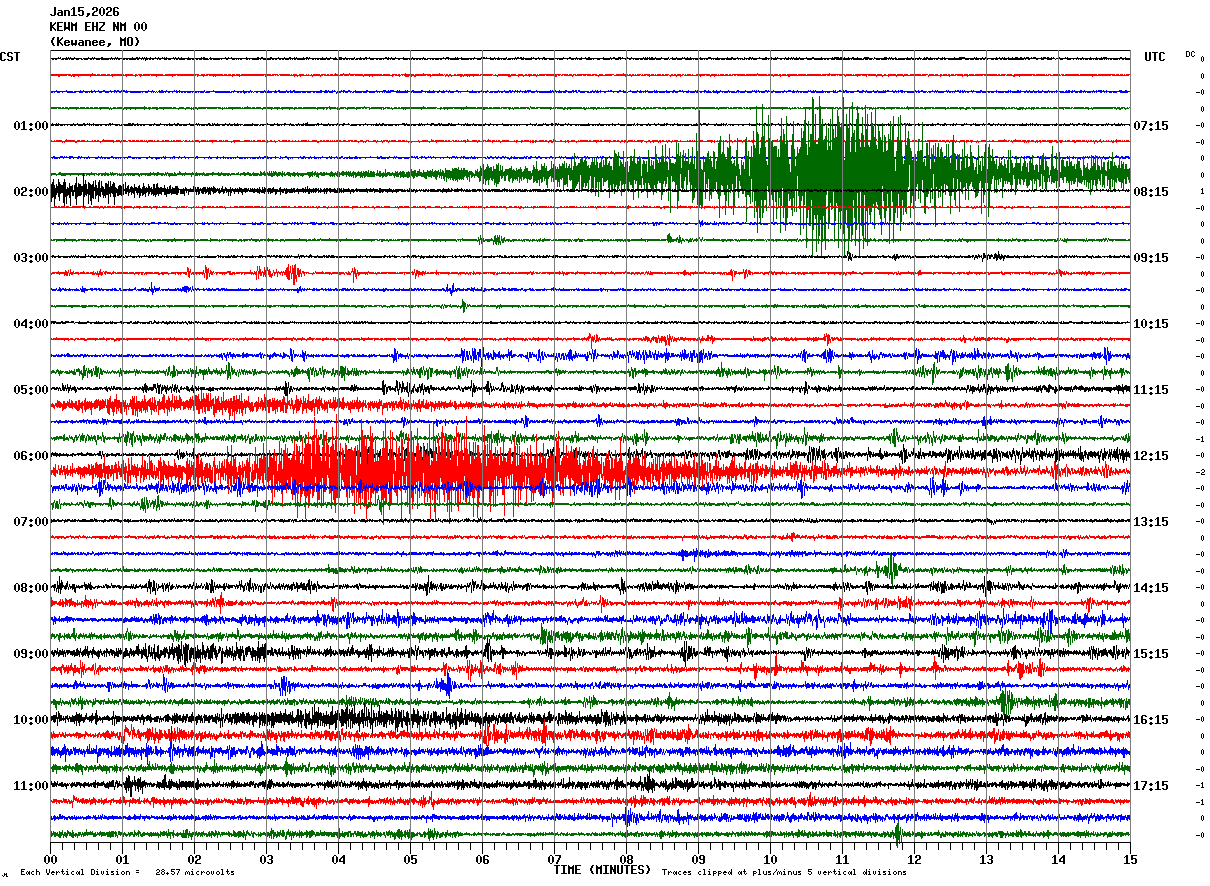1210x886 pixels.
Task: Click the UTC timezone label
Action: coord(1155,57)
